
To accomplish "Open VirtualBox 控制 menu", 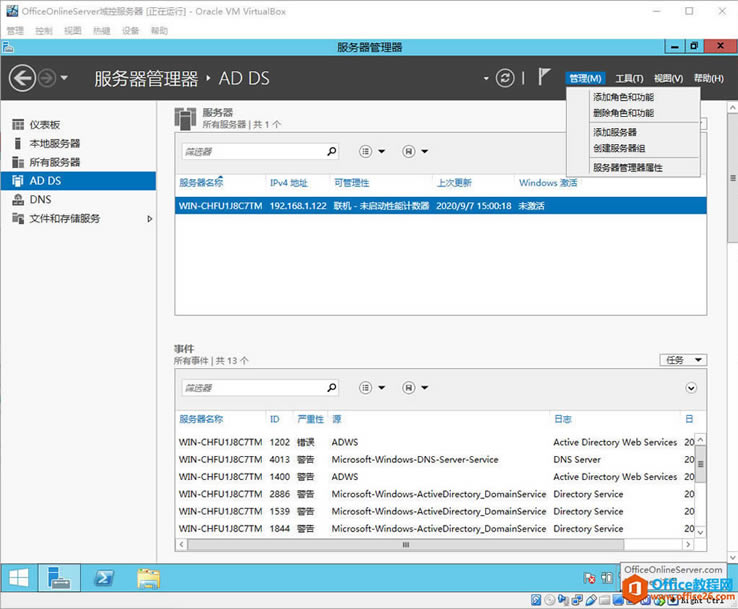I will click(44, 31).
